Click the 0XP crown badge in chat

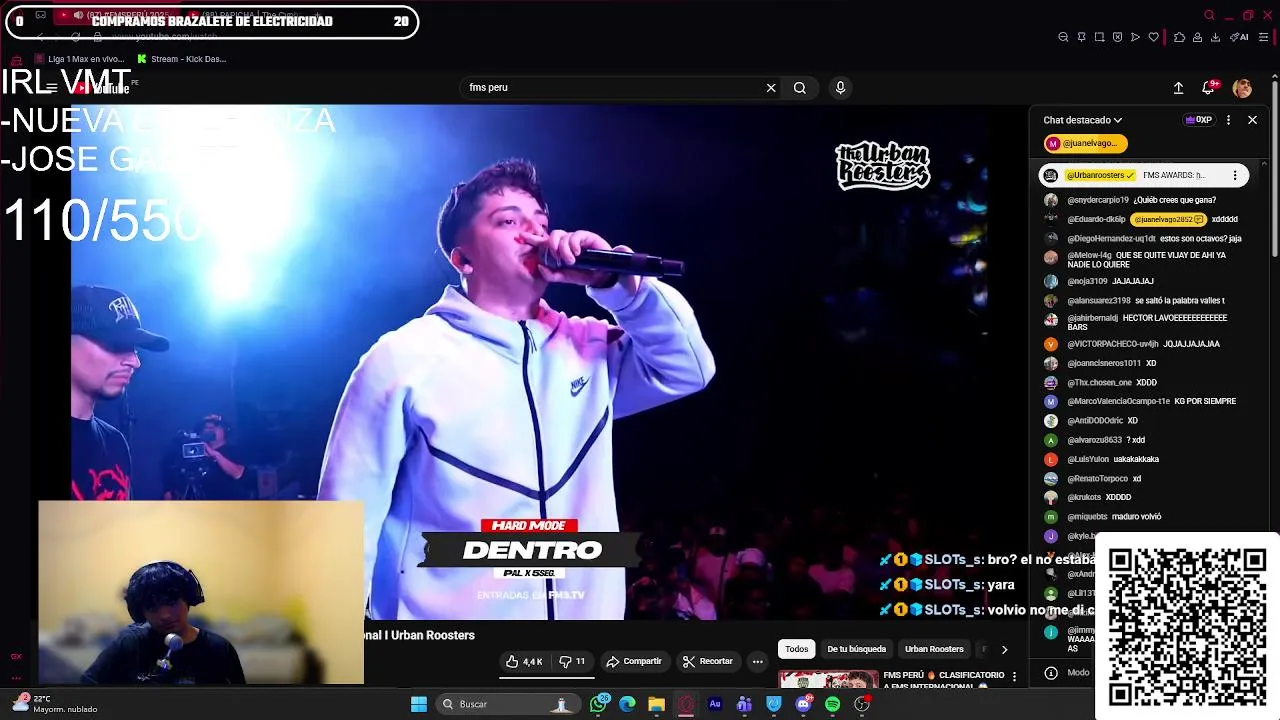(x=1198, y=120)
